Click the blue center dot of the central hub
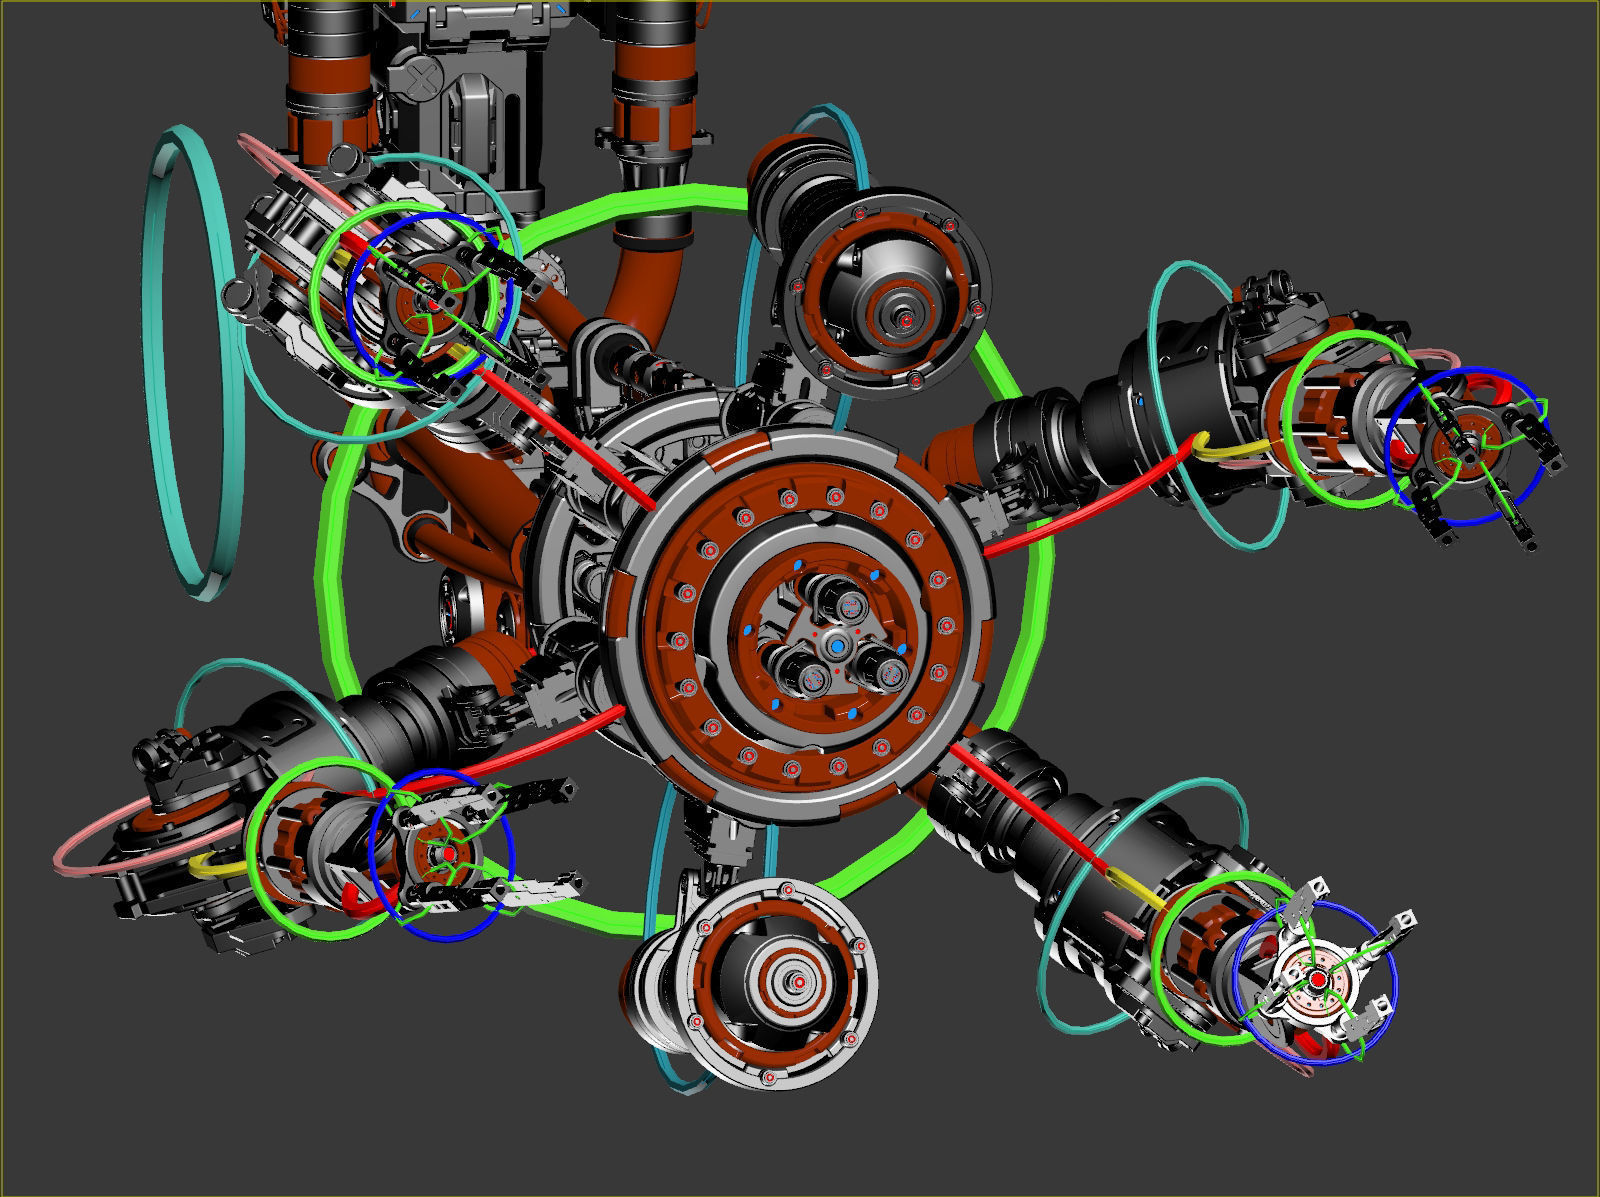Viewport: 1600px width, 1197px height. [x=838, y=648]
